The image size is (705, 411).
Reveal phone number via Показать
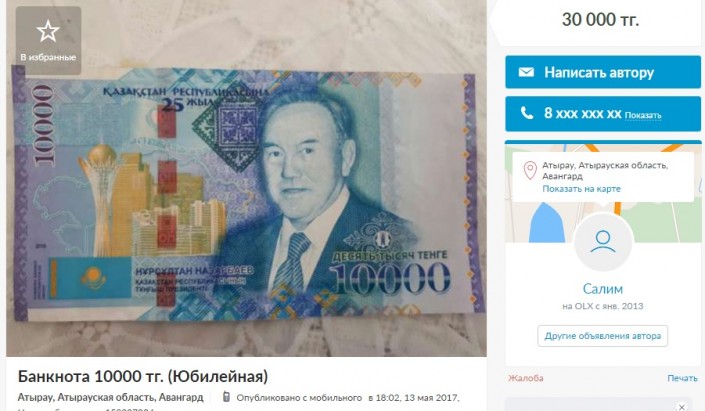tap(643, 116)
